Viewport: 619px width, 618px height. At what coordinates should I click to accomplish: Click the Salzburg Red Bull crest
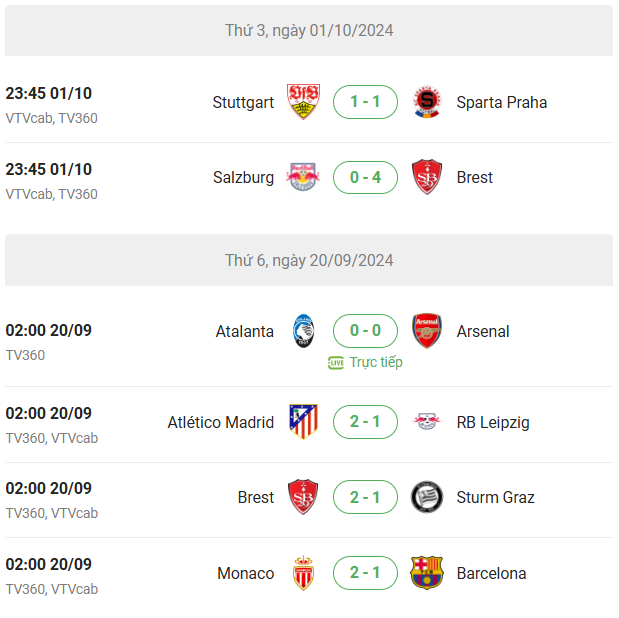[x=303, y=177]
